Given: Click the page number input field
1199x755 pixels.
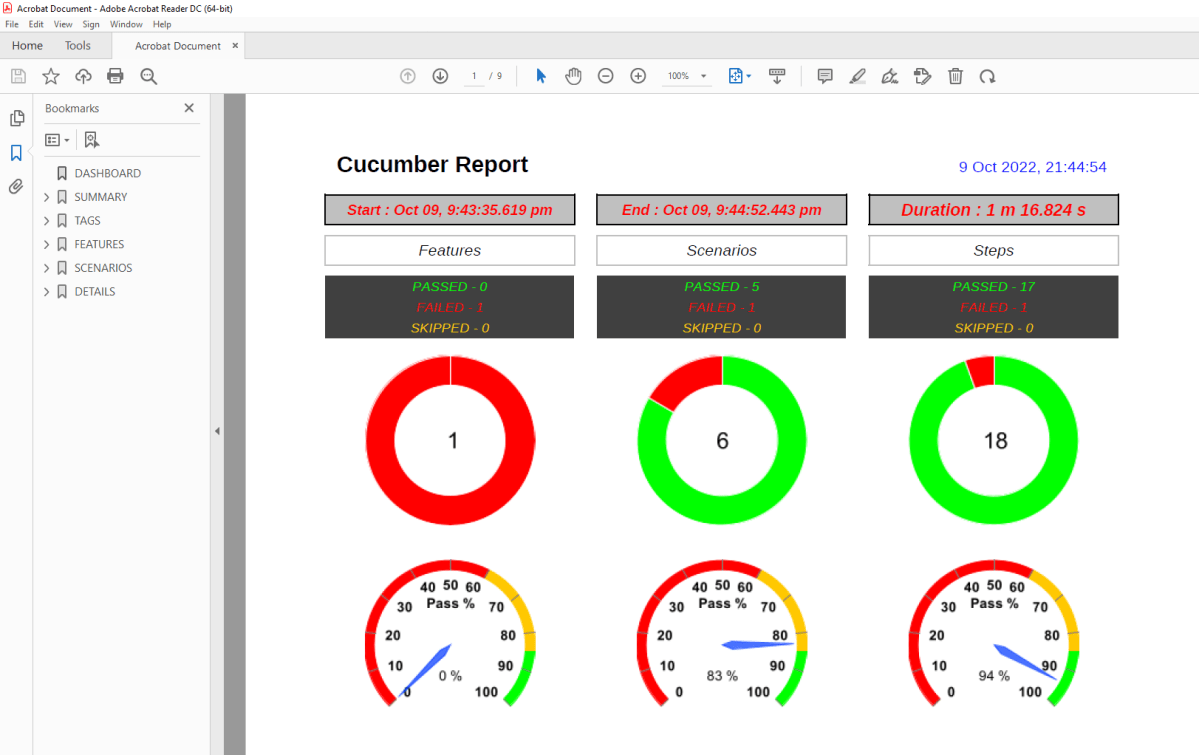Looking at the screenshot, I should coord(474,76).
